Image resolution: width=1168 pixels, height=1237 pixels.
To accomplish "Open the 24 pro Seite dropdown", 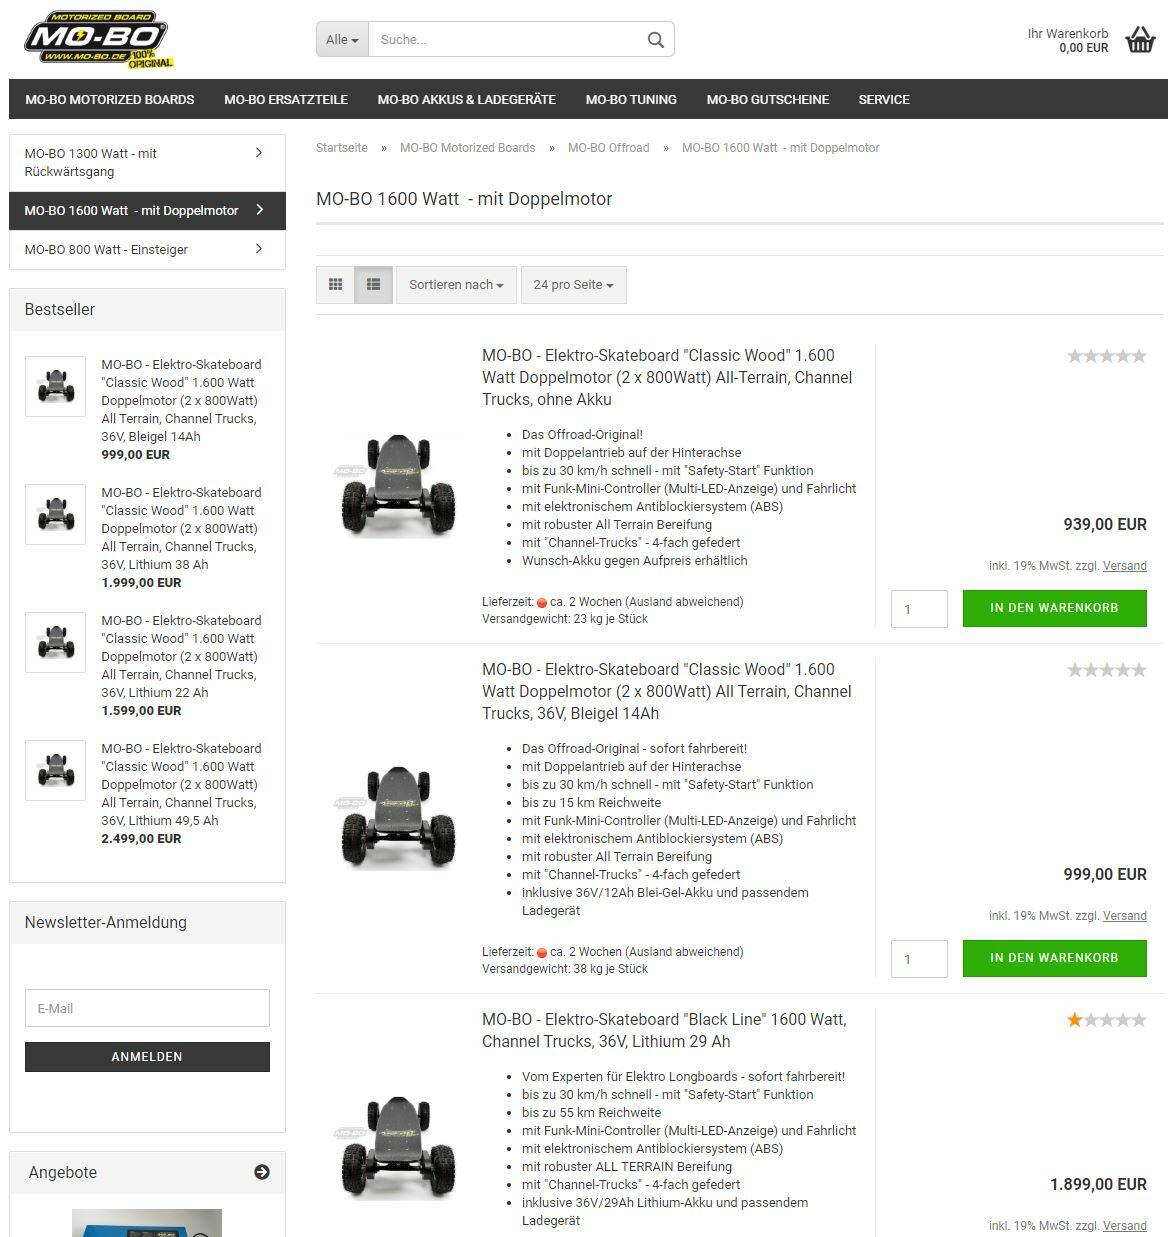I will point(573,285).
